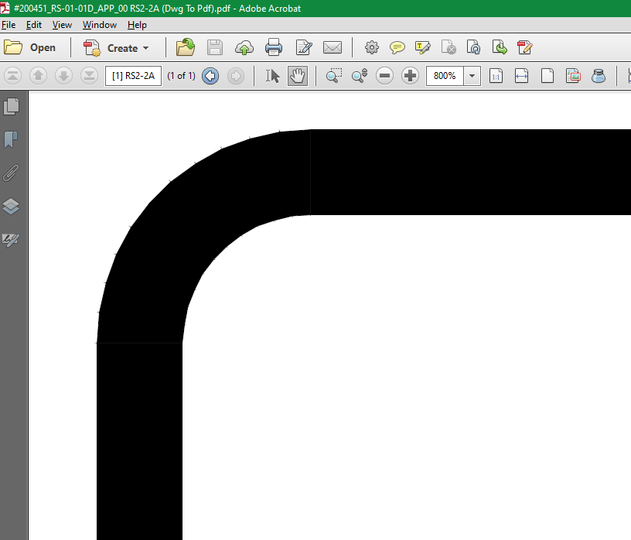Click the Print icon
Screen dimensions: 631x540
point(274,47)
